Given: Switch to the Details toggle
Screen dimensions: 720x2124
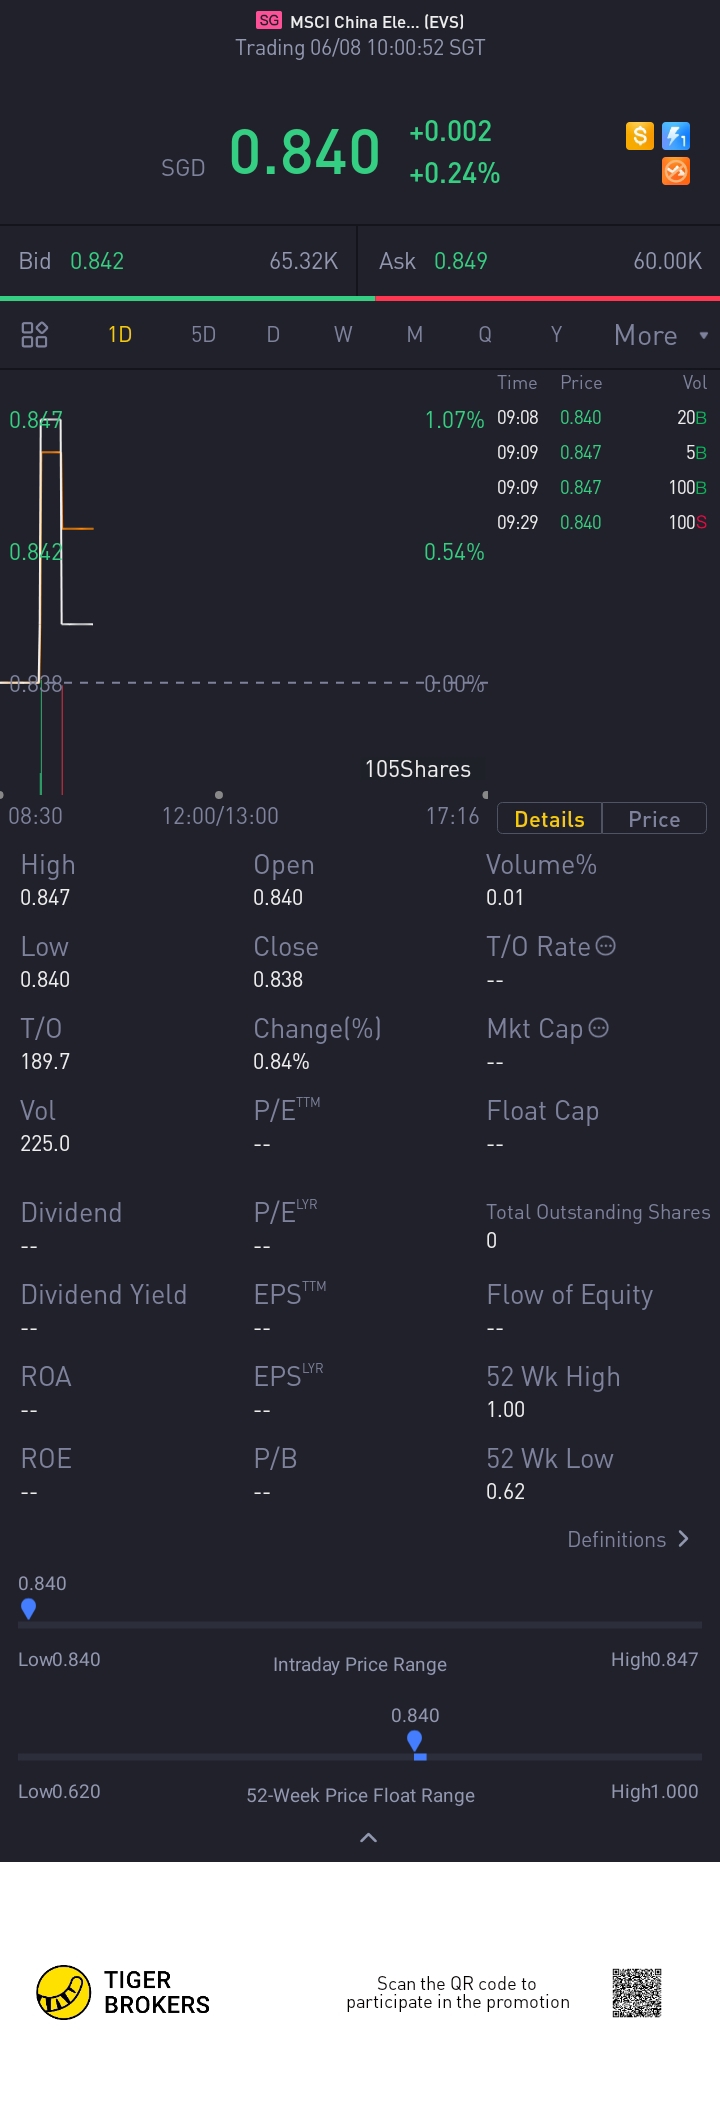Looking at the screenshot, I should pos(549,819).
